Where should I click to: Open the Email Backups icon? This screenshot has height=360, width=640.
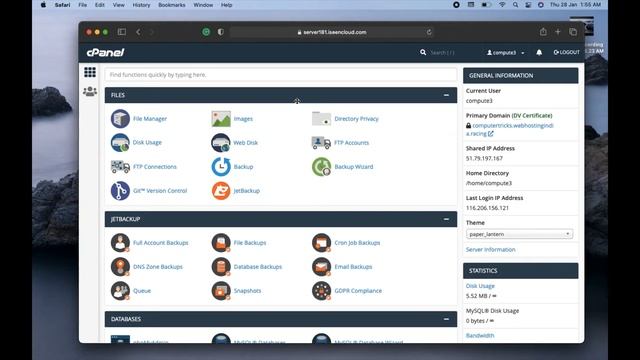coord(321,267)
